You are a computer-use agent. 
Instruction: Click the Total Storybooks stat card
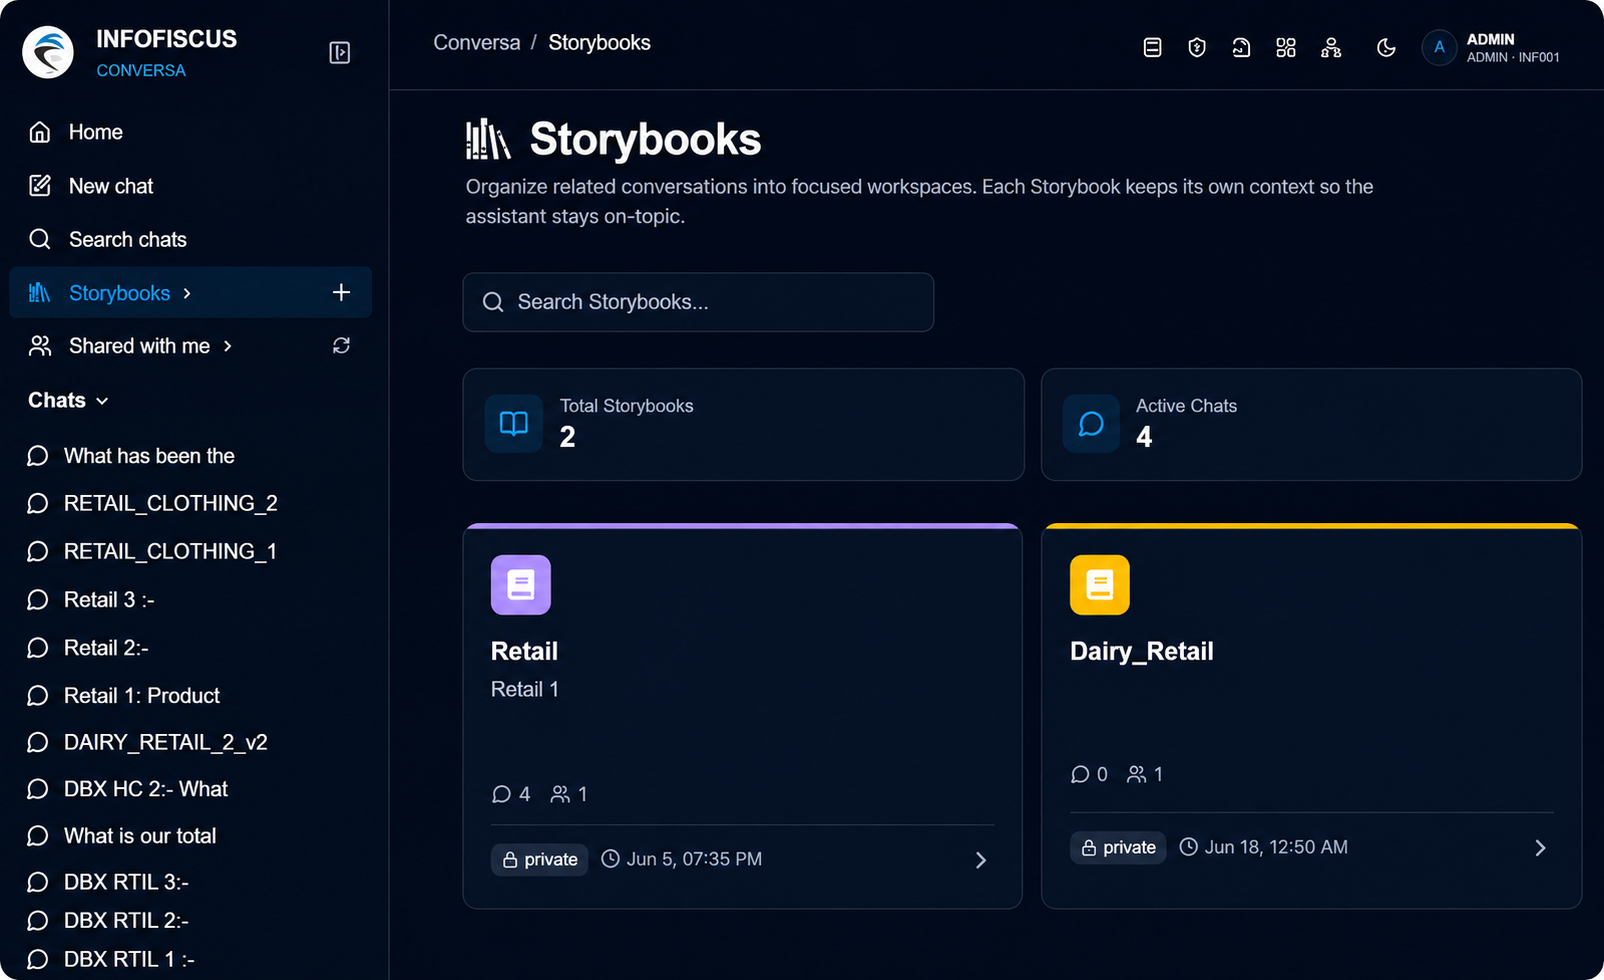tap(743, 424)
